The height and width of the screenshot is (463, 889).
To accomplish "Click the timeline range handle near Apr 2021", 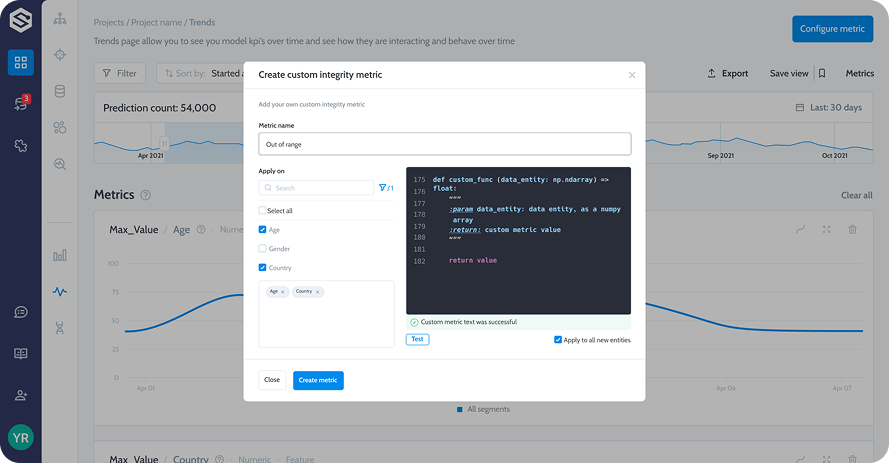I will (x=165, y=145).
